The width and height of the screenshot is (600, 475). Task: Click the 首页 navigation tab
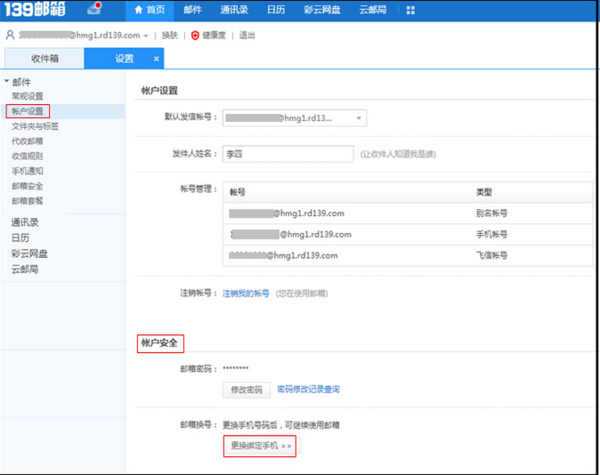[150, 10]
